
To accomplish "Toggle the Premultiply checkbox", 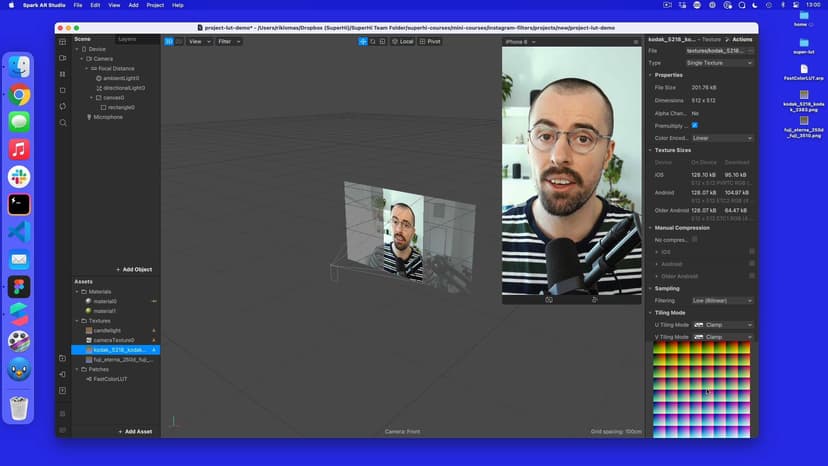I will point(695,125).
